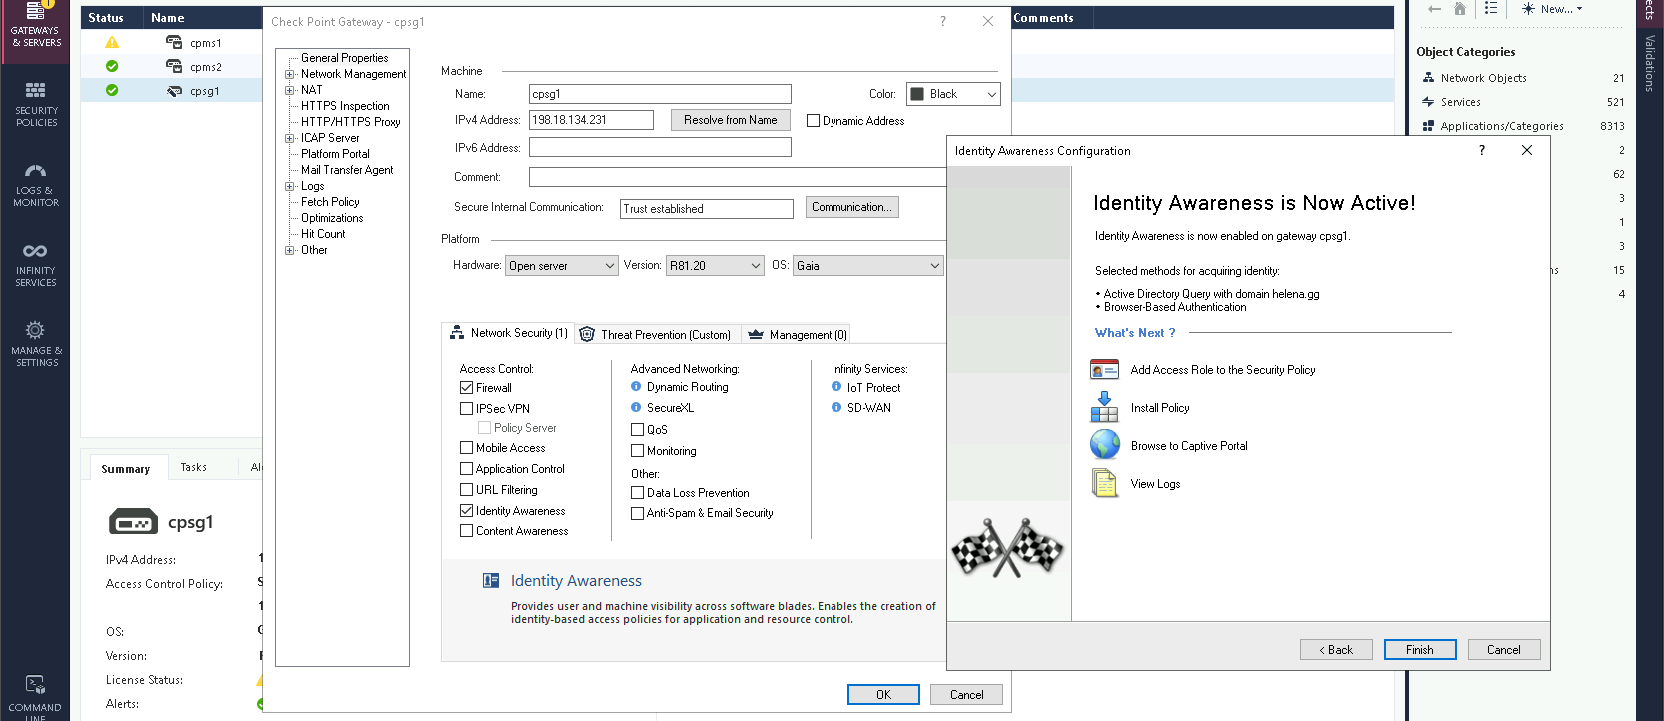
Task: Click Finish in Identity Awareness wizard
Action: 1419,650
